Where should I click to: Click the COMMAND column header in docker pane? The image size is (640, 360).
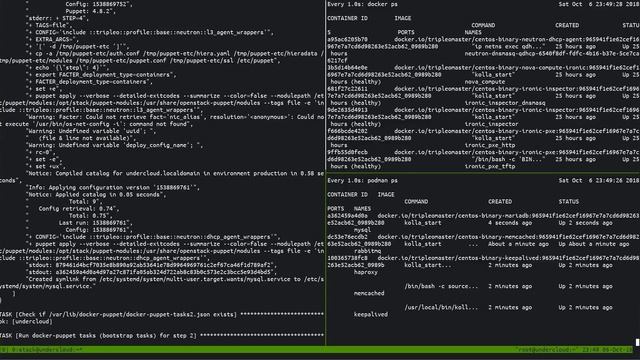(x=483, y=25)
